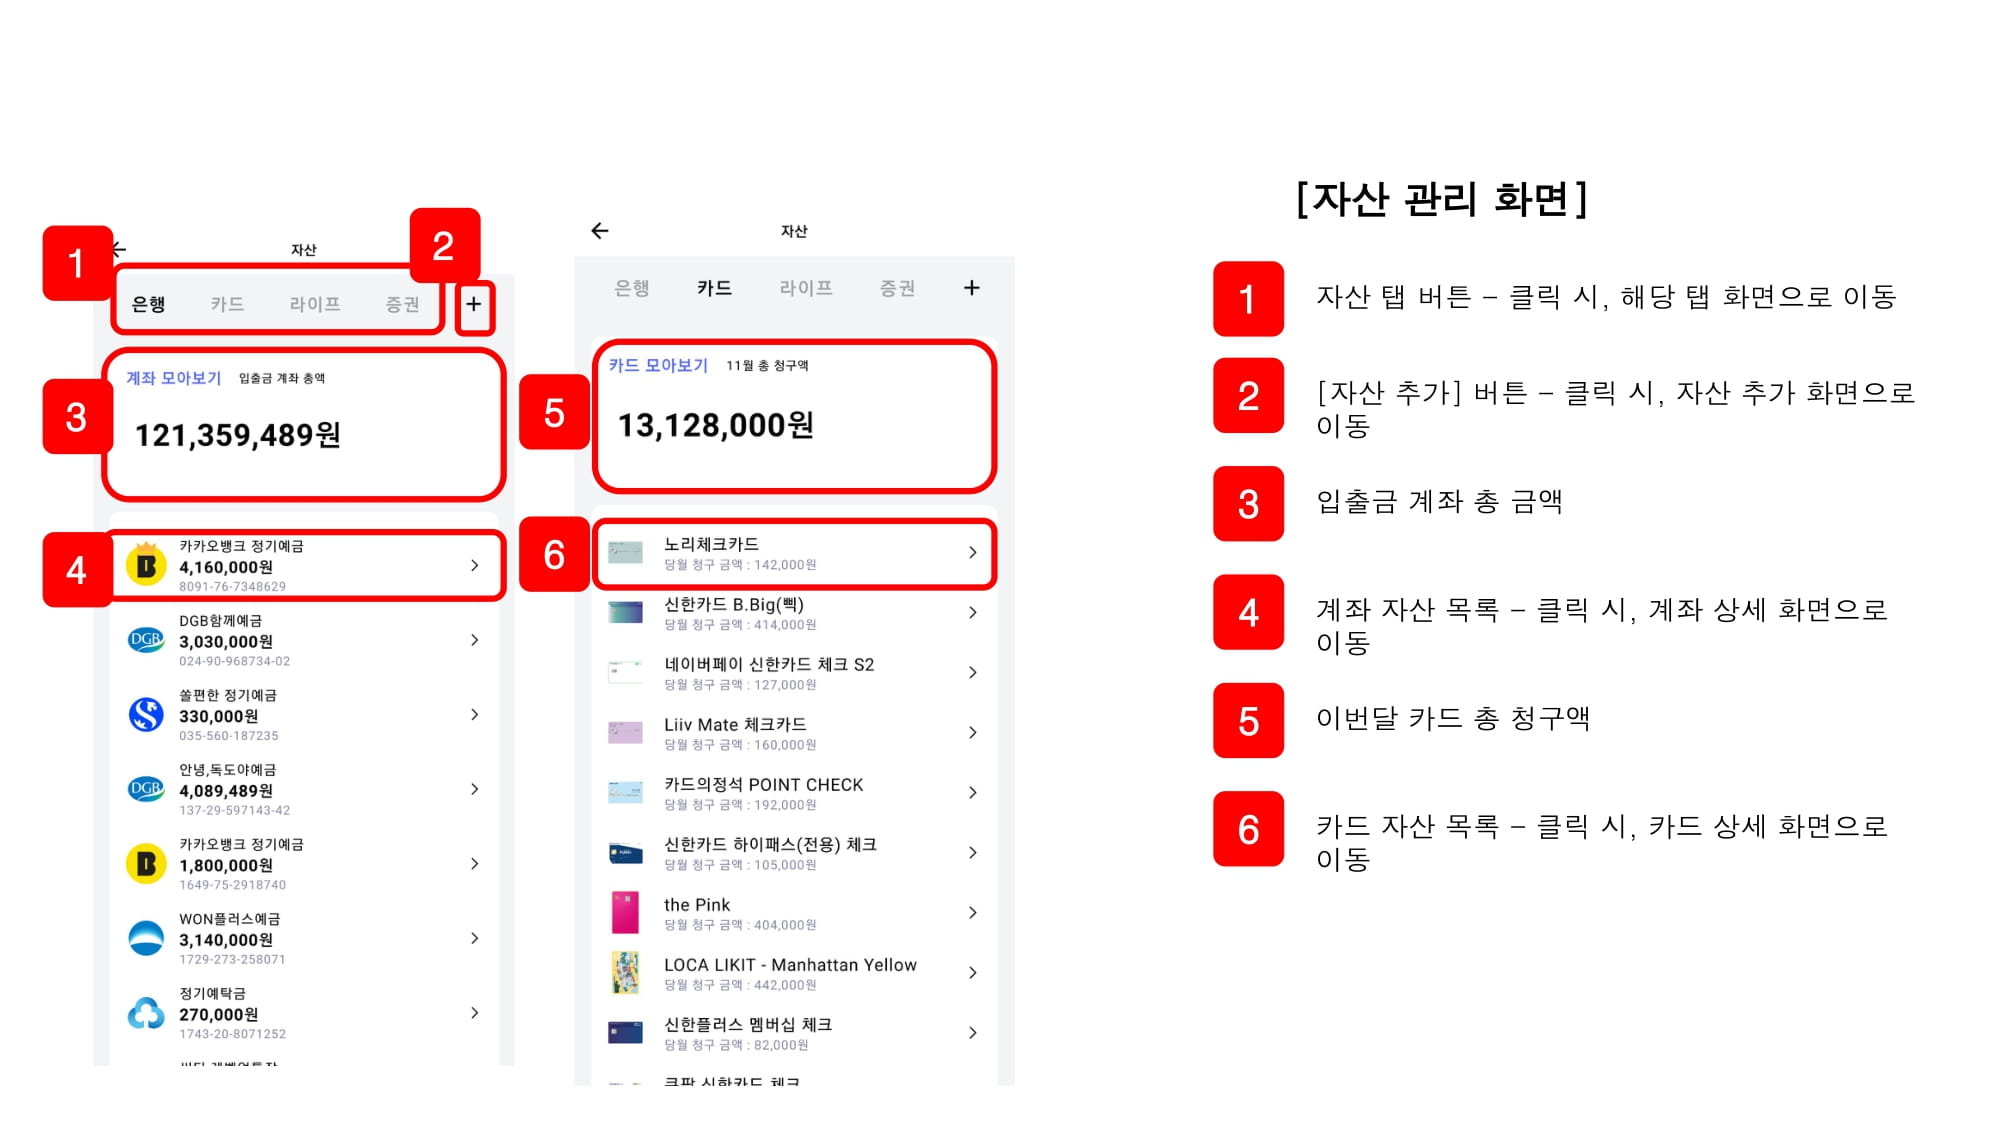Viewport: 2000px width, 1125px height.
Task: Click yellow Kakao Bank icon for 4,160,000원 account
Action: coord(146,566)
